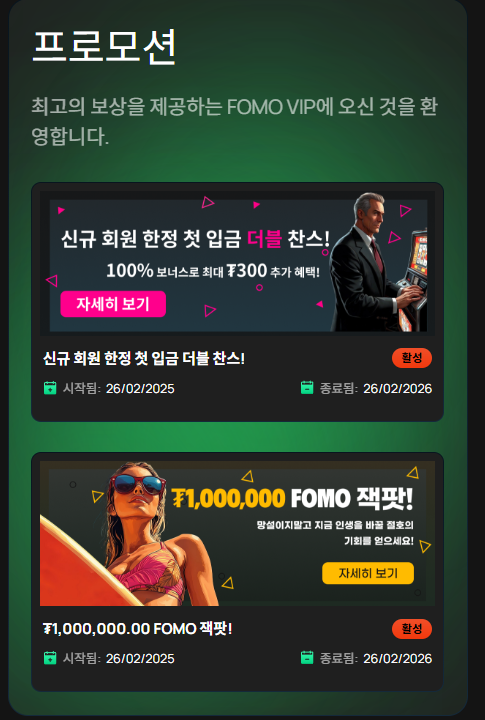Image resolution: width=485 pixels, height=720 pixels.
Task: Click the pink 자세히 보기 button
Action: pos(113,304)
